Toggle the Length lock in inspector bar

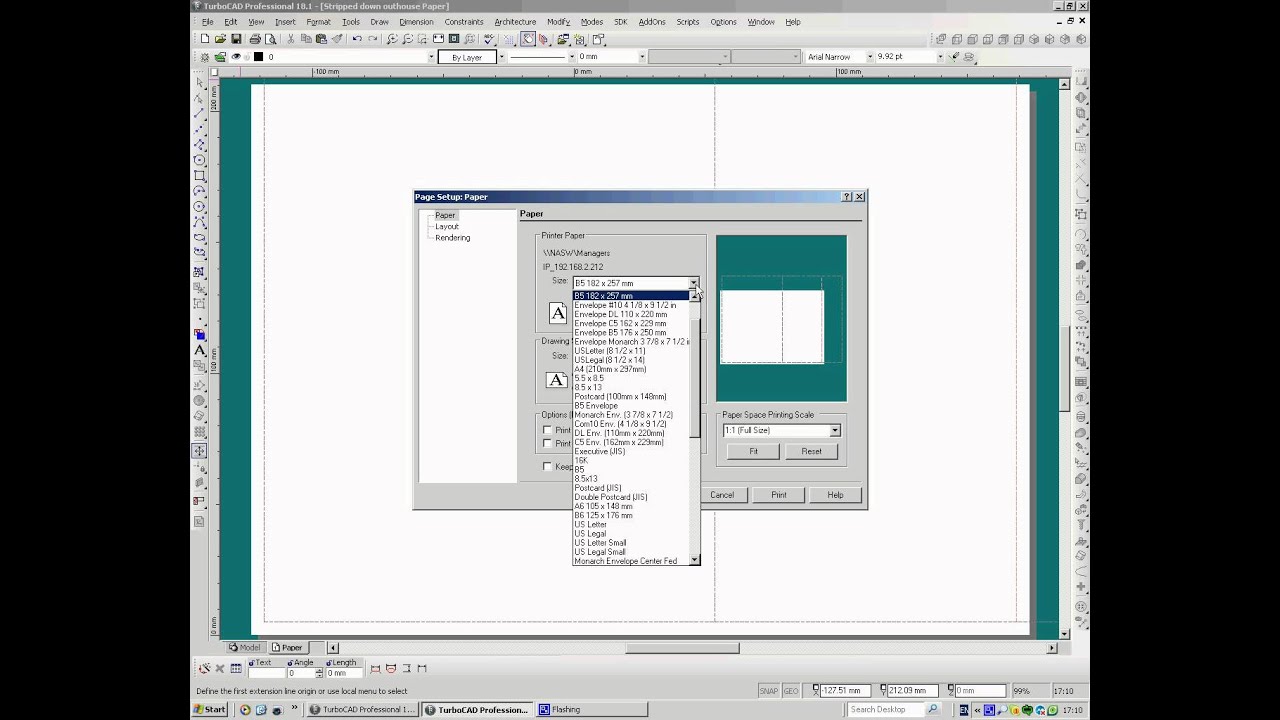coord(329,662)
